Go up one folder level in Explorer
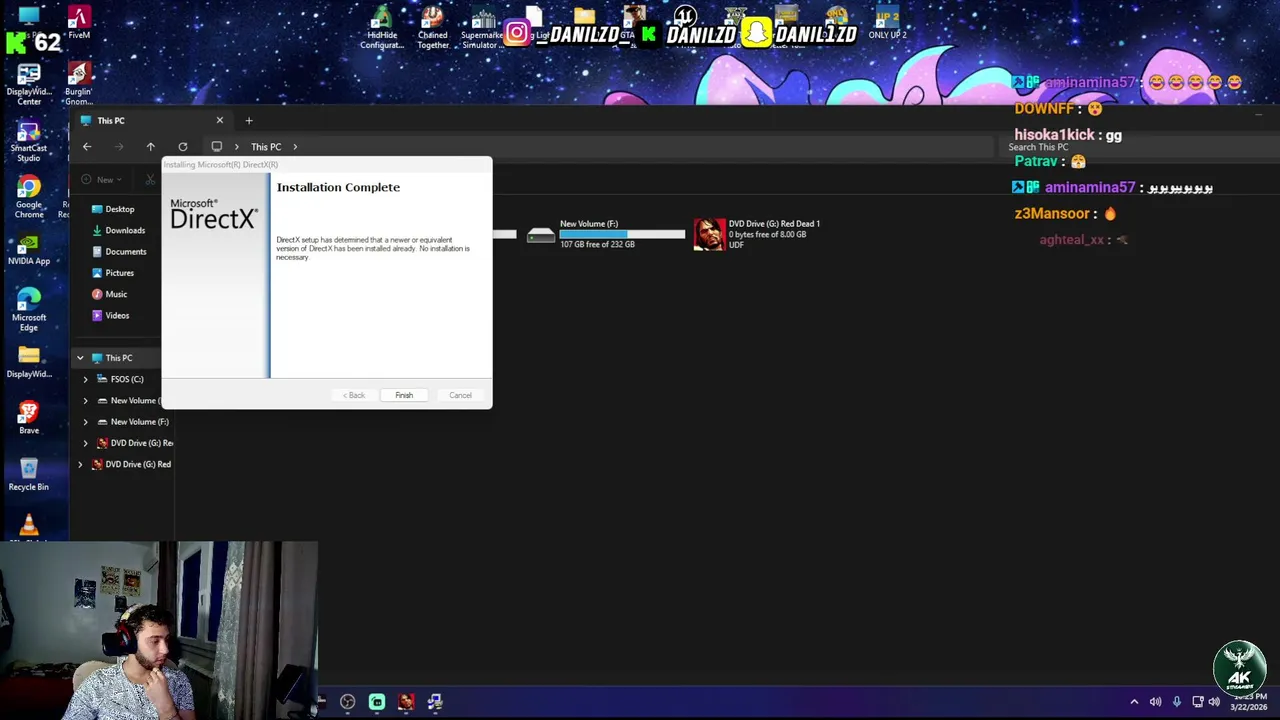 [x=151, y=147]
